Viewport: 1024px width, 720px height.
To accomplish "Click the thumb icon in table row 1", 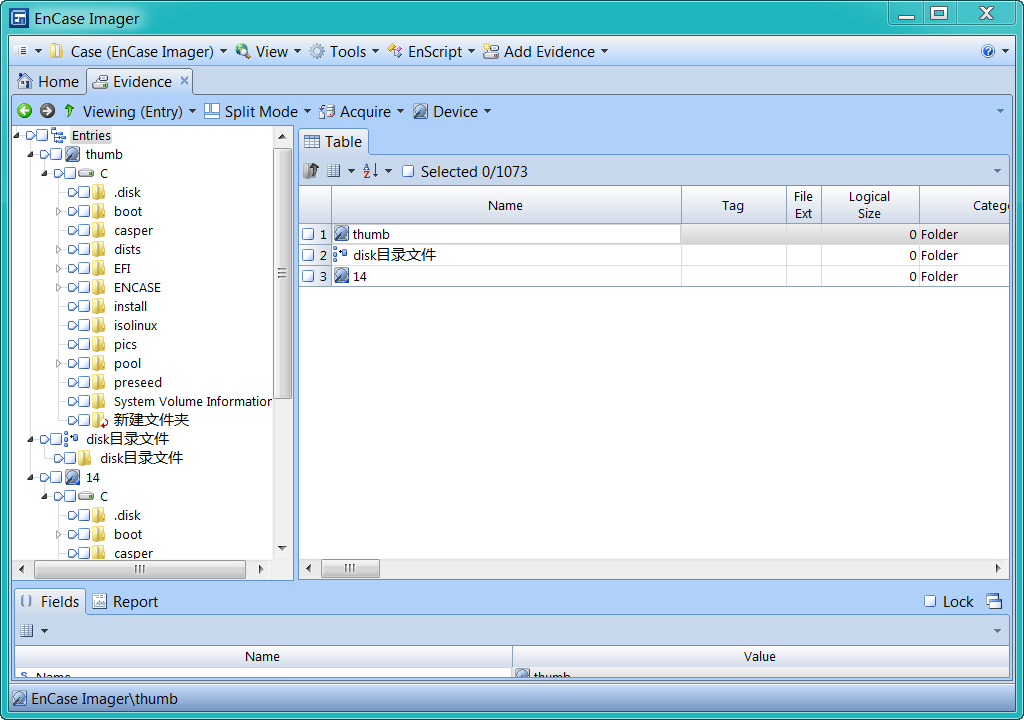I will click(342, 233).
